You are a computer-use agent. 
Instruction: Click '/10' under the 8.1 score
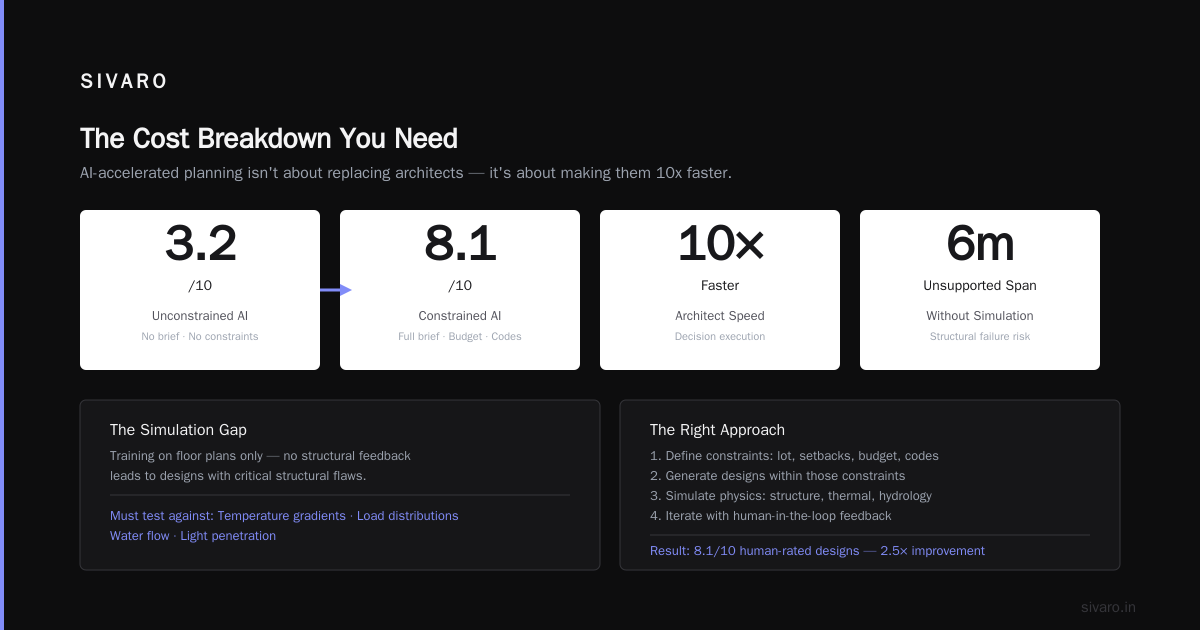tap(460, 285)
